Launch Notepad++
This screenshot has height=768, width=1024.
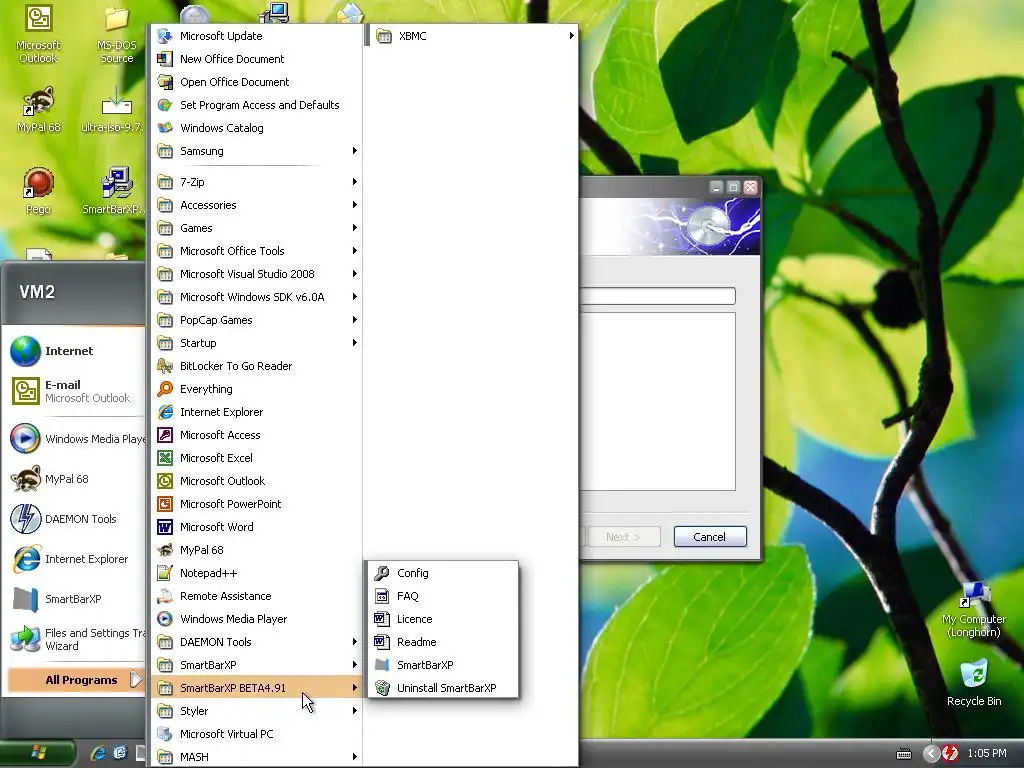tap(256, 573)
